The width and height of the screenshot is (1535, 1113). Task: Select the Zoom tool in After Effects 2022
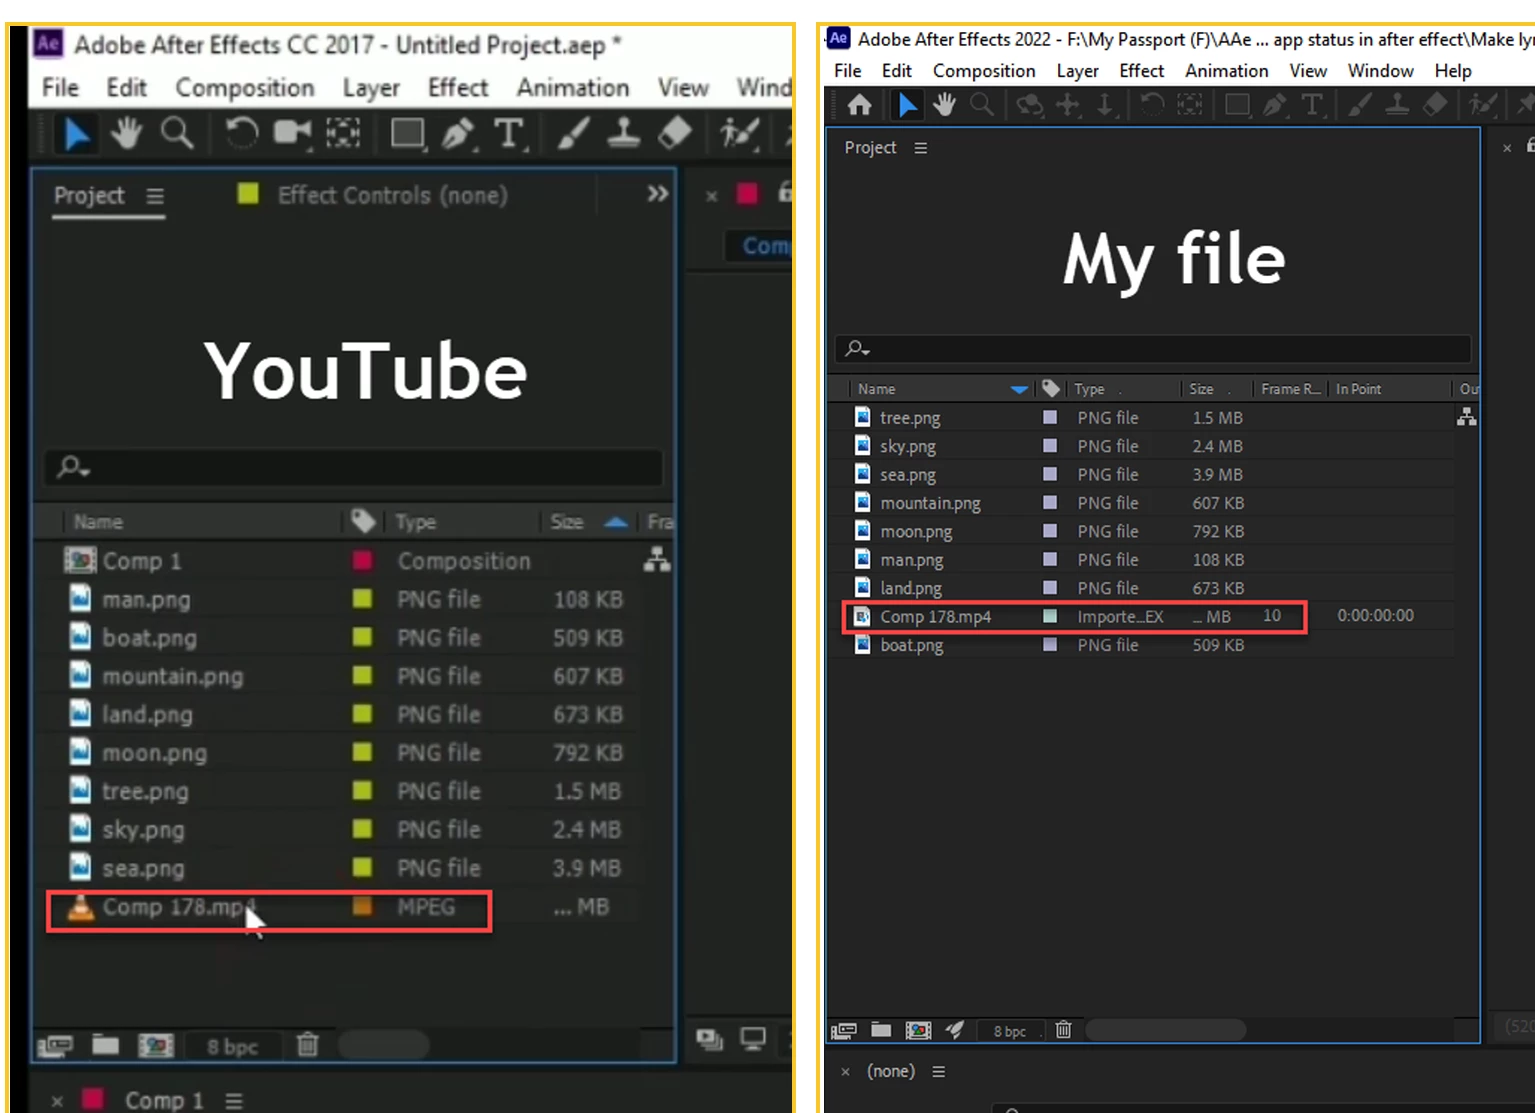[982, 105]
